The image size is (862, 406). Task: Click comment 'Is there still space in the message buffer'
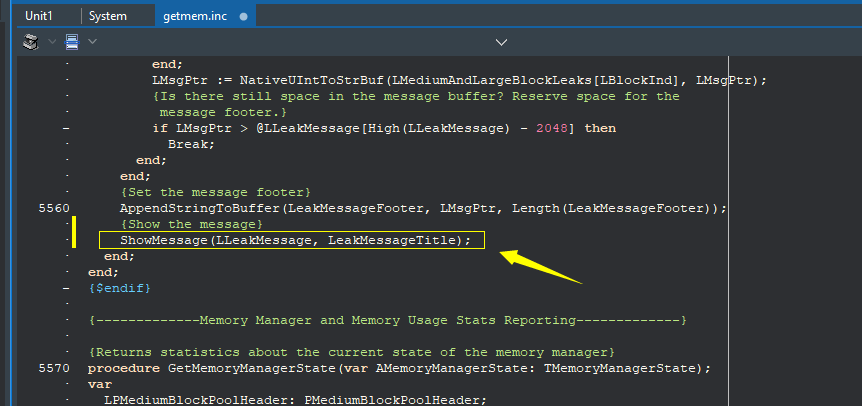pyautogui.click(x=416, y=97)
